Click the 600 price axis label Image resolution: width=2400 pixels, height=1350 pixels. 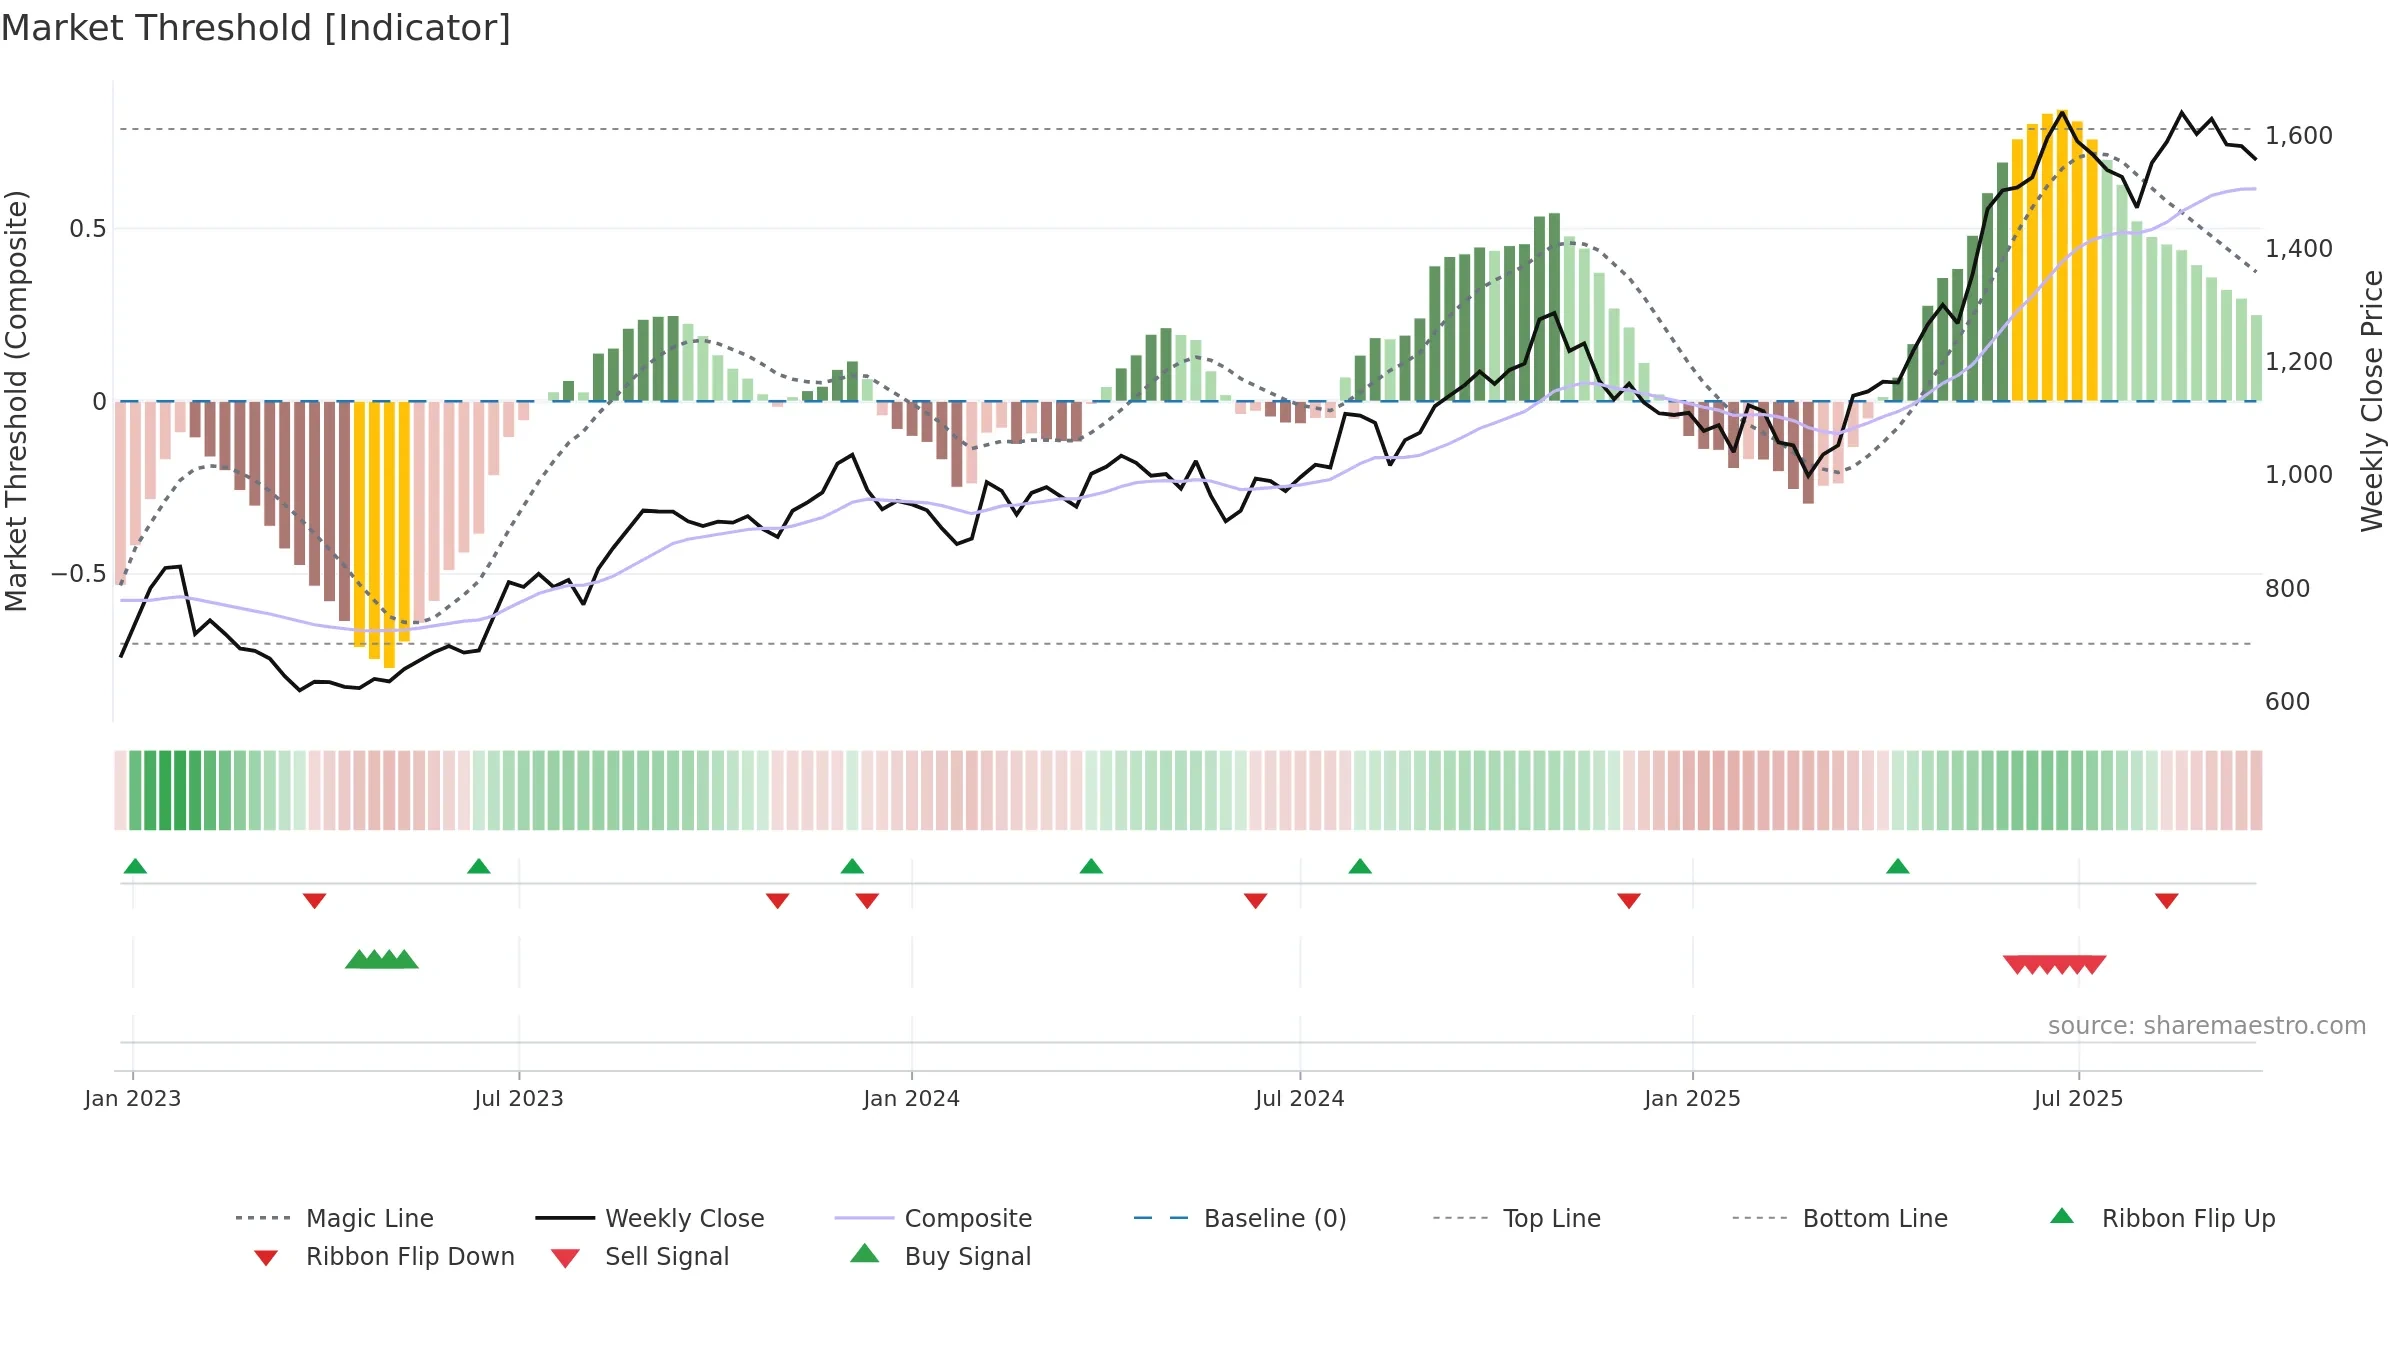[2288, 702]
